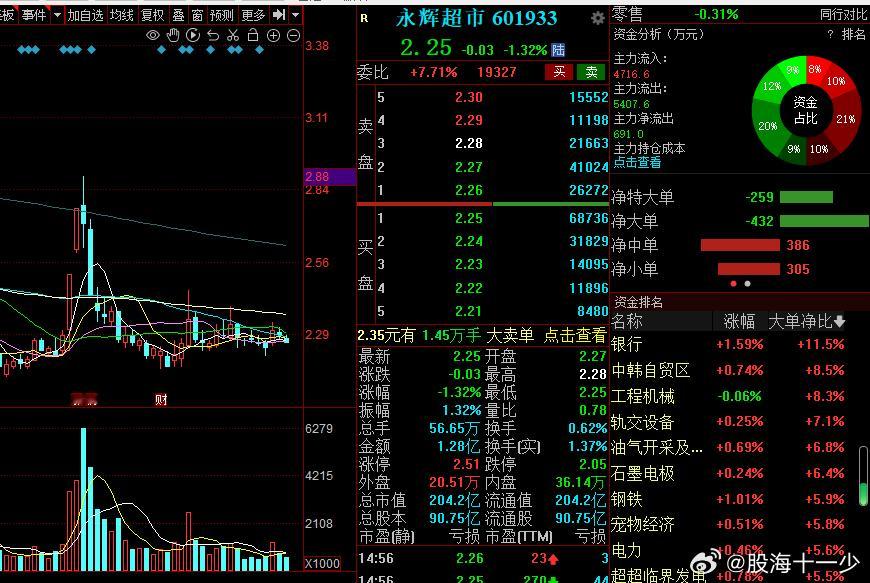Image resolution: width=870 pixels, height=583 pixels.
Task: Select the 银行 sector row
Action: (727, 344)
